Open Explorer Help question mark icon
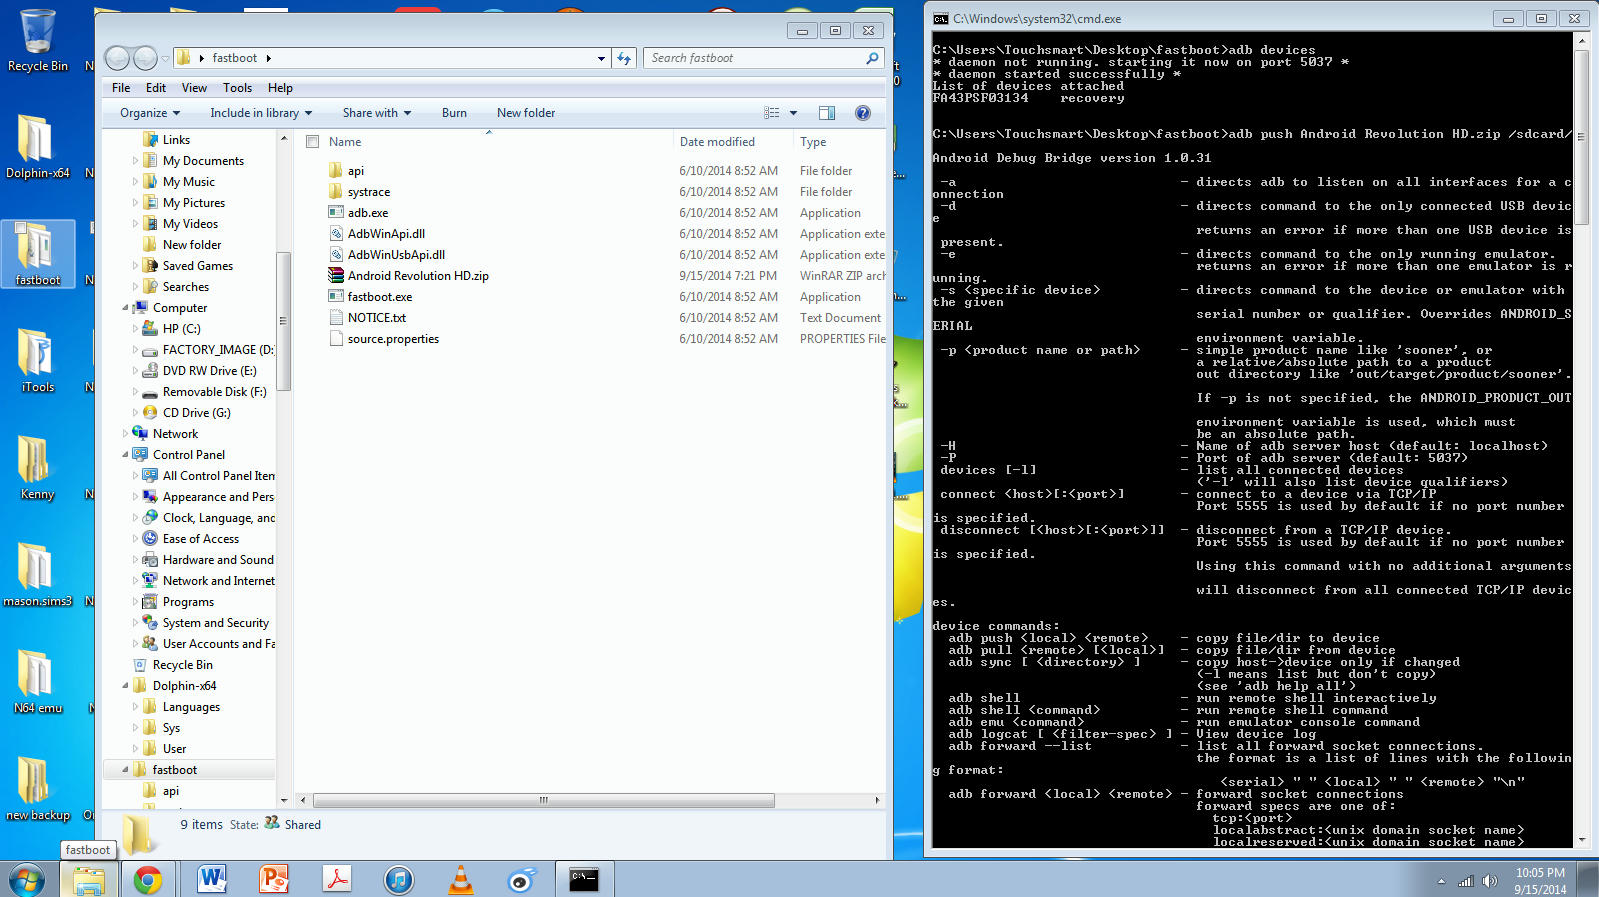Viewport: 1599px width, 897px height. coord(863,113)
